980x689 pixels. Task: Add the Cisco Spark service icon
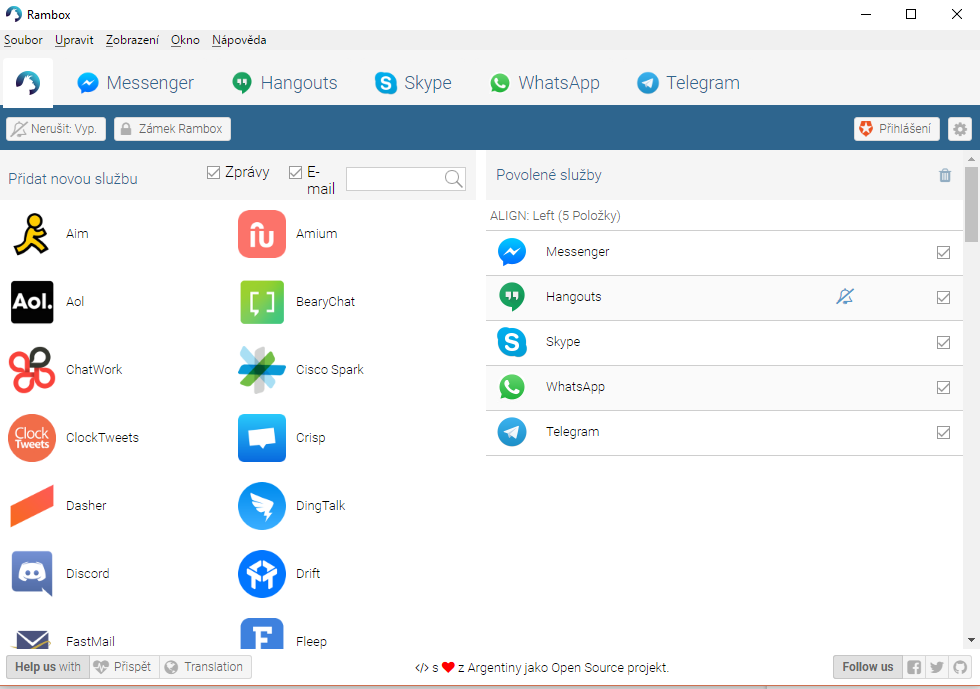pyautogui.click(x=262, y=370)
